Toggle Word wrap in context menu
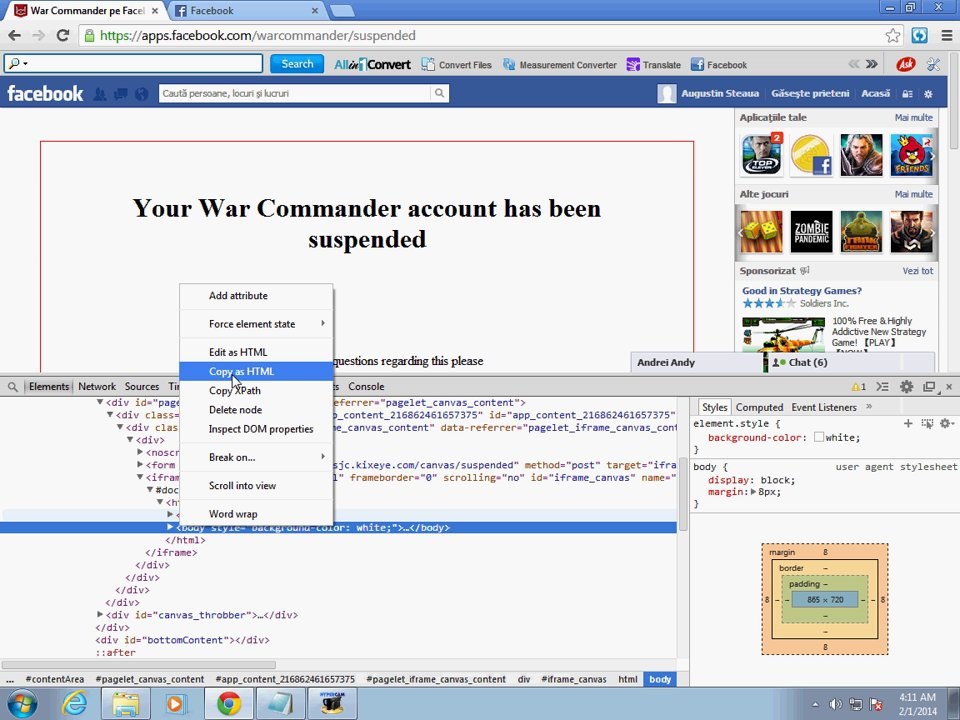The image size is (960, 720). pyautogui.click(x=256, y=514)
